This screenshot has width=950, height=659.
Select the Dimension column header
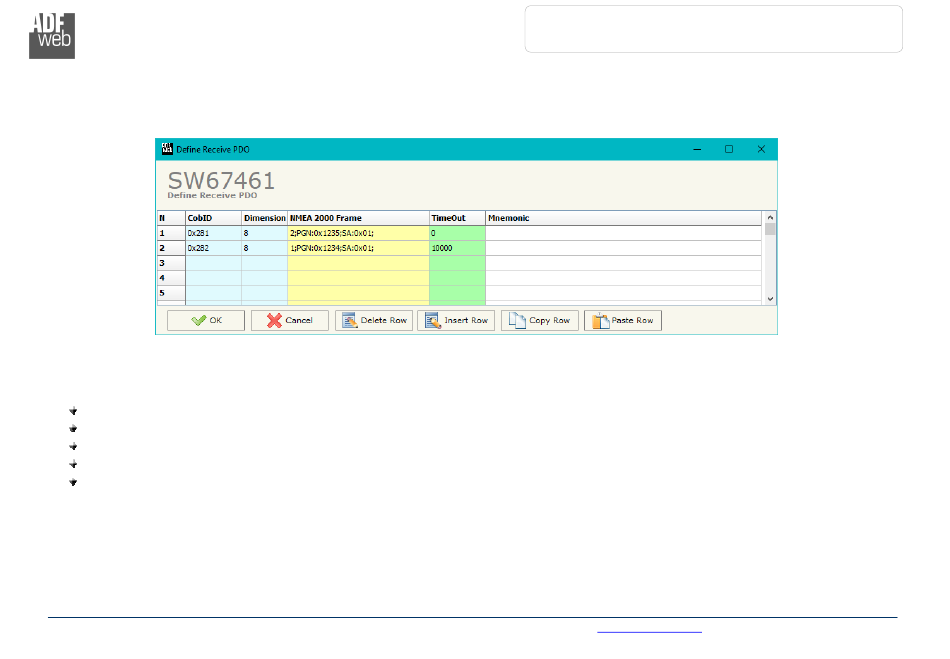264,218
